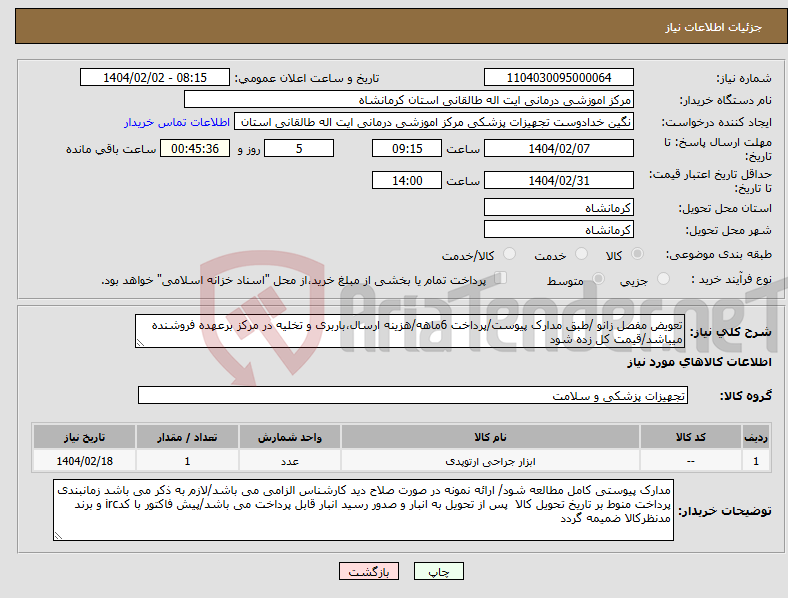Click the تاریخ نیاز column header
Image resolution: width=788 pixels, height=598 pixels.
(x=84, y=437)
